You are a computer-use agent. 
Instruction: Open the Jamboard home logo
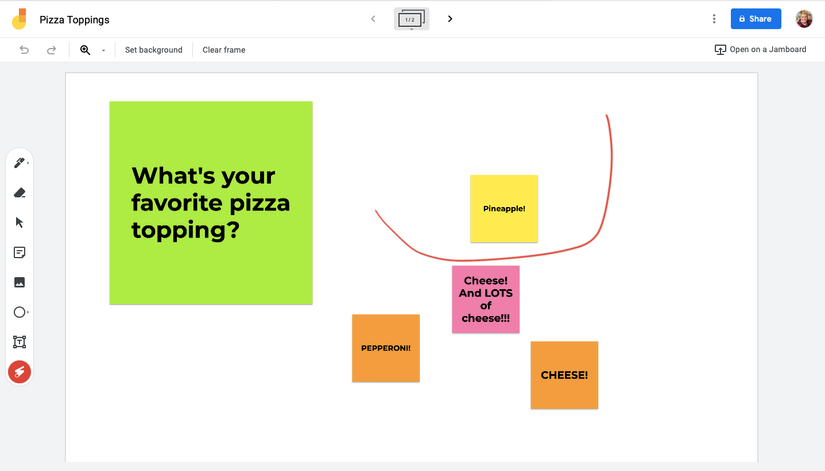tap(19, 19)
